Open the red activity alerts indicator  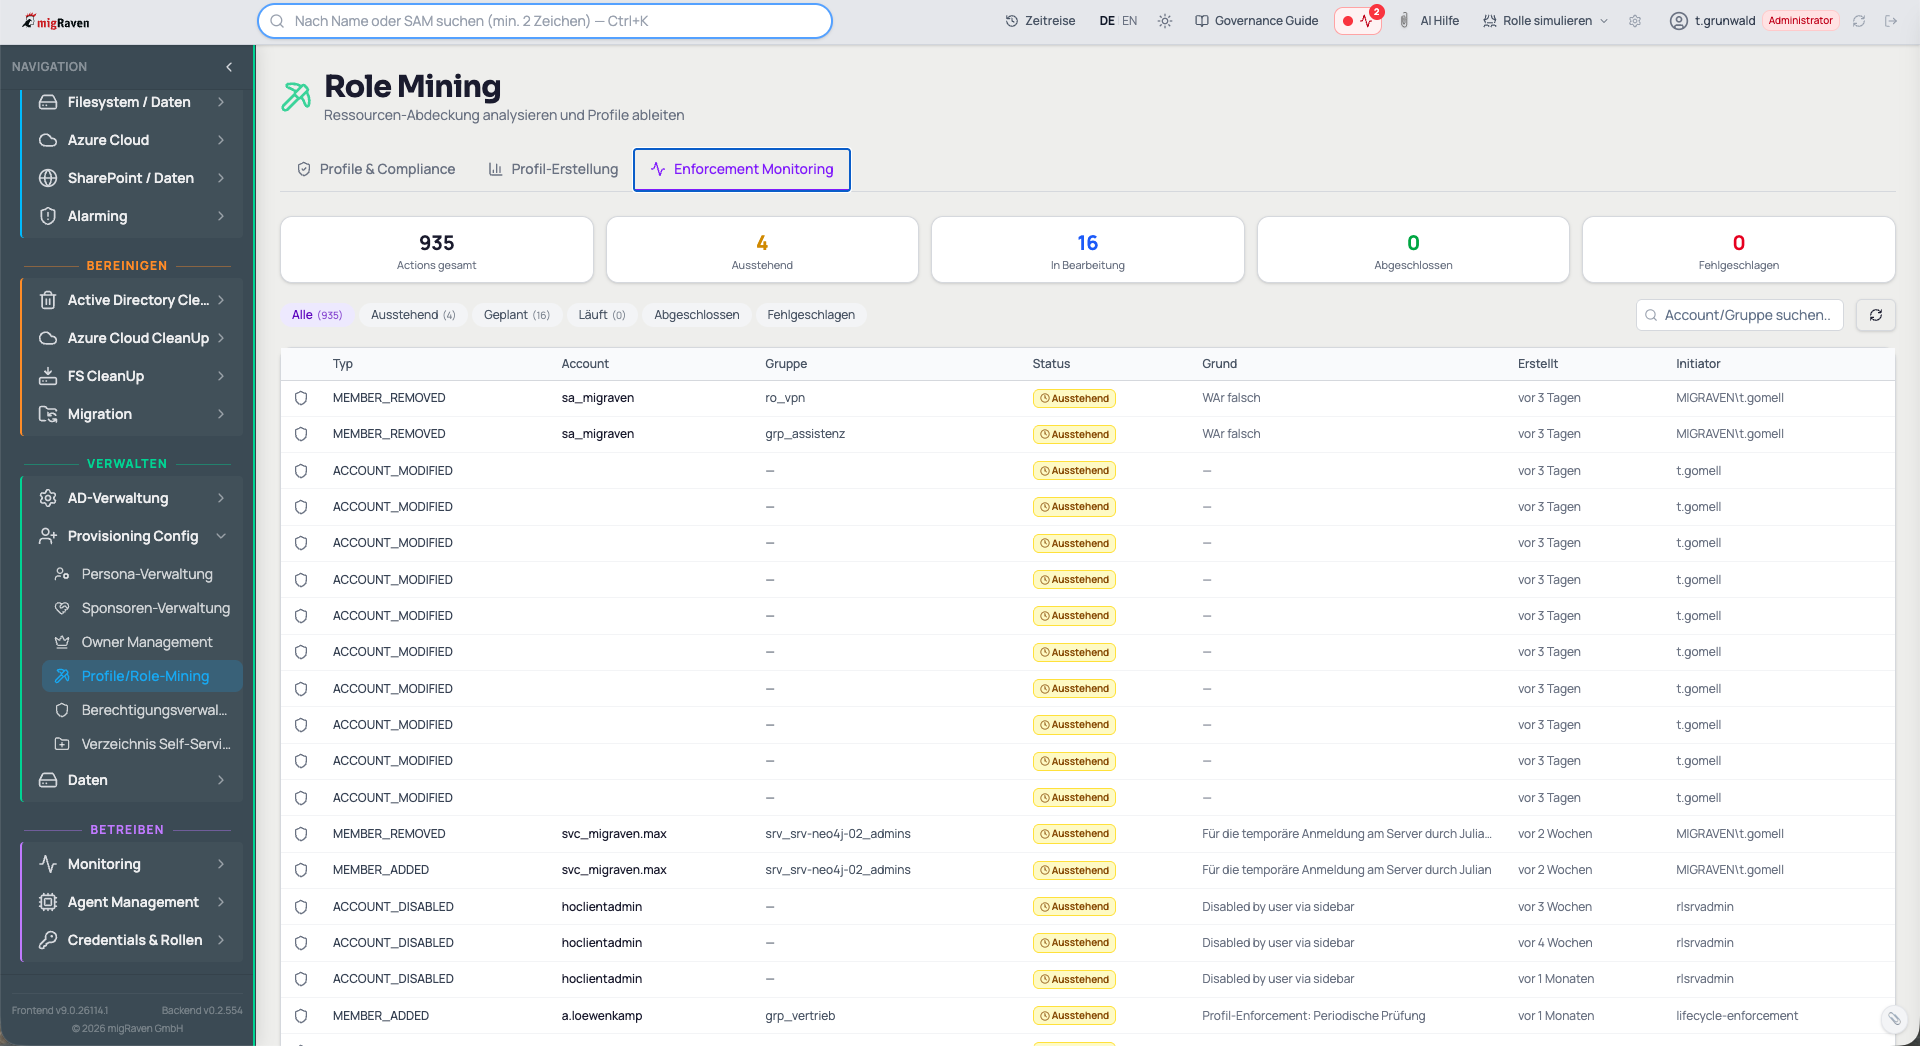coord(1358,21)
